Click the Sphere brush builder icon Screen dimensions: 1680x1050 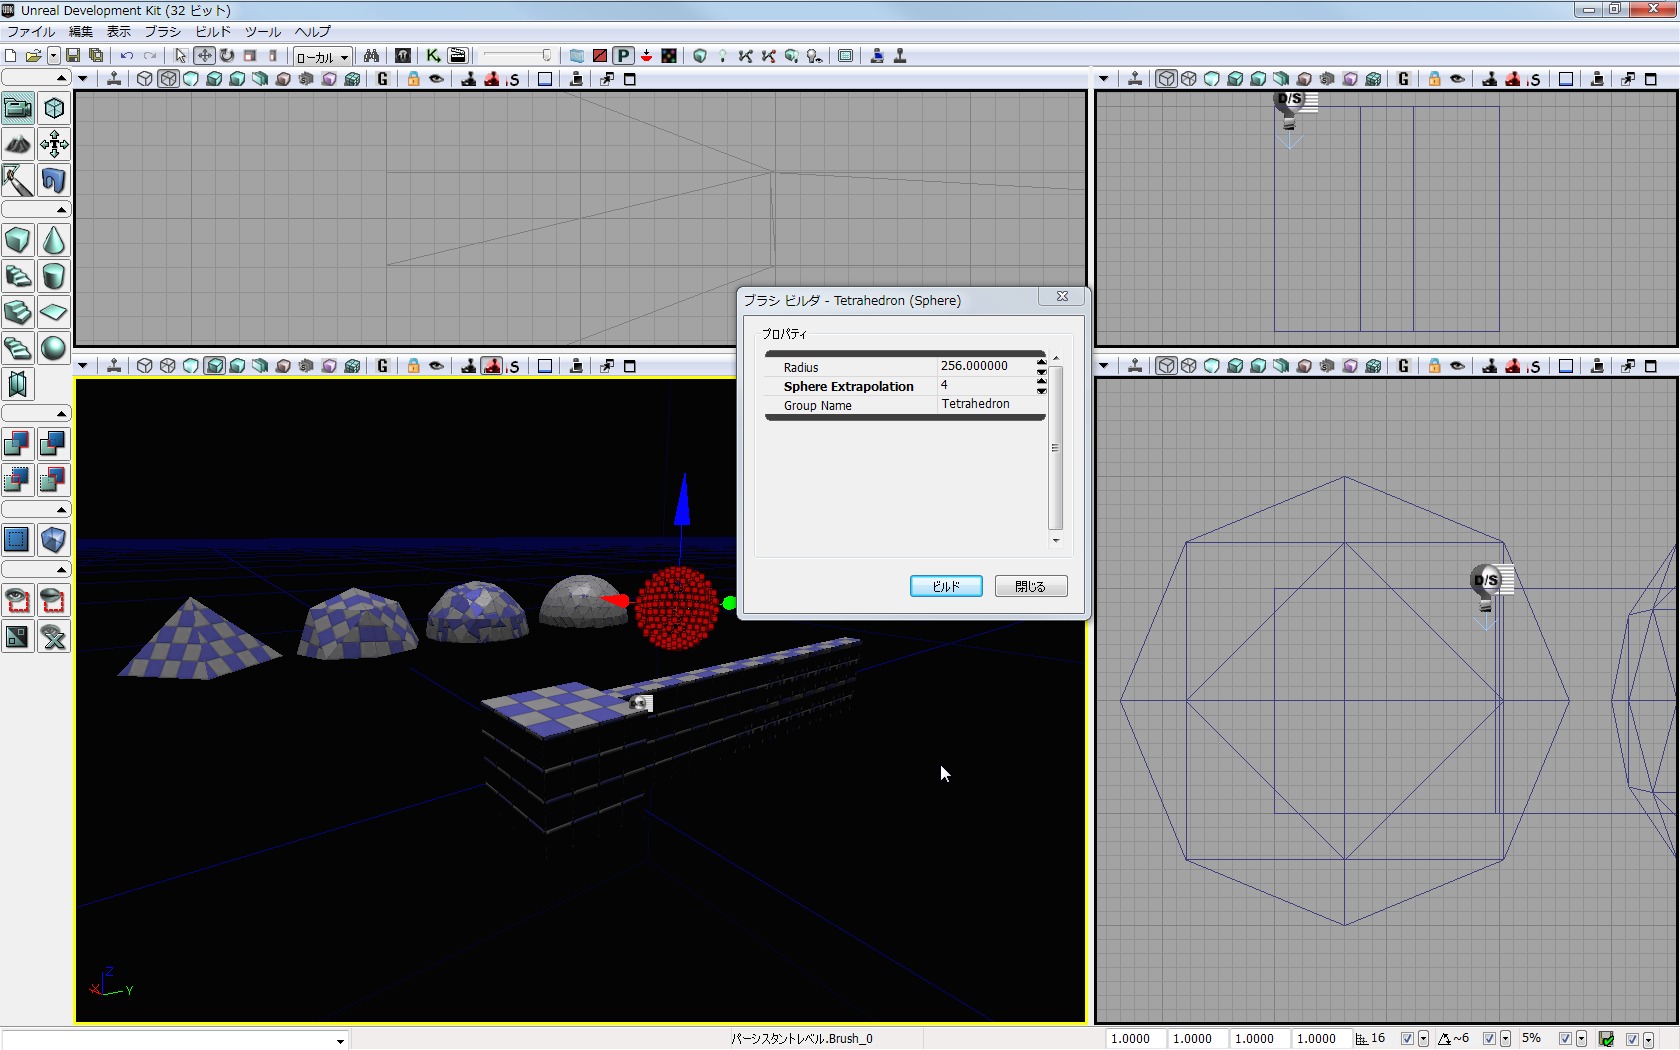point(54,348)
